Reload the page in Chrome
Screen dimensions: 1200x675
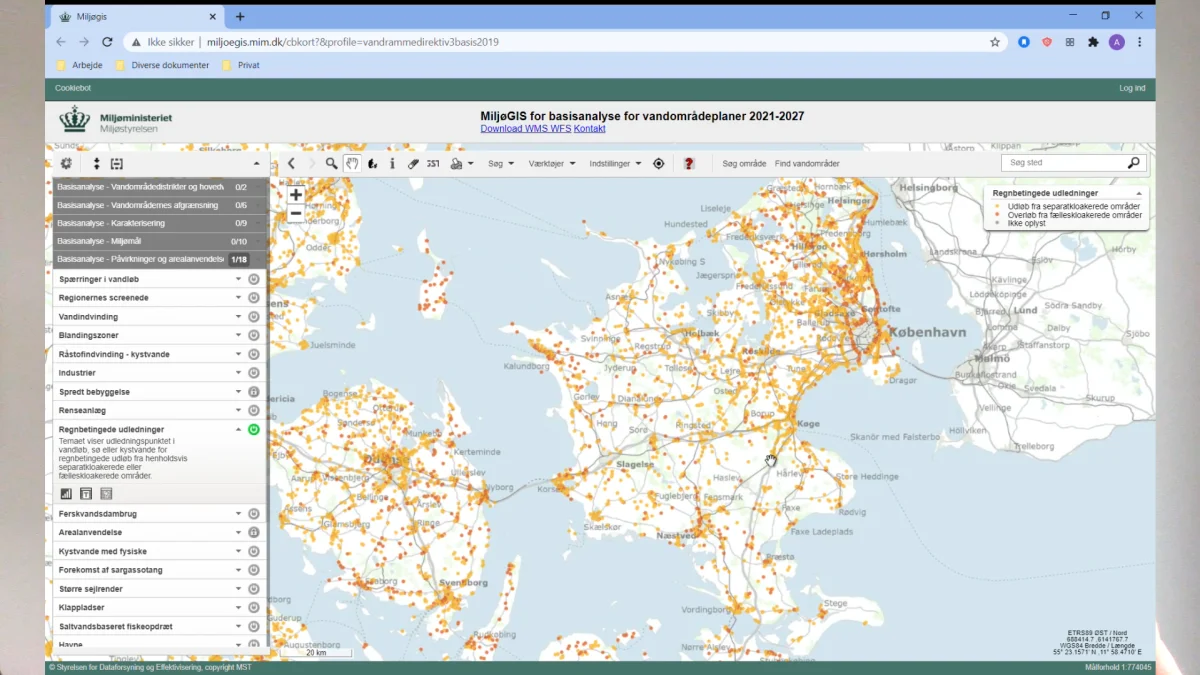tap(107, 42)
